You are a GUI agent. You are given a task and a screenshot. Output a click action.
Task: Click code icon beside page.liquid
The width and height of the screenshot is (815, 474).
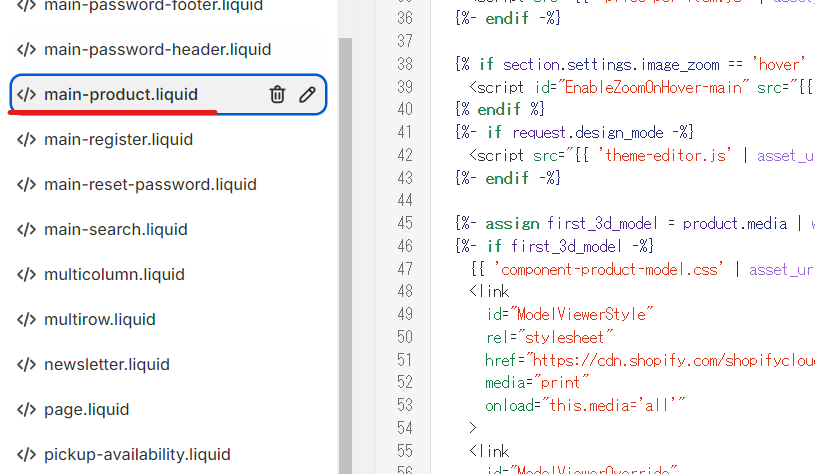(27, 410)
